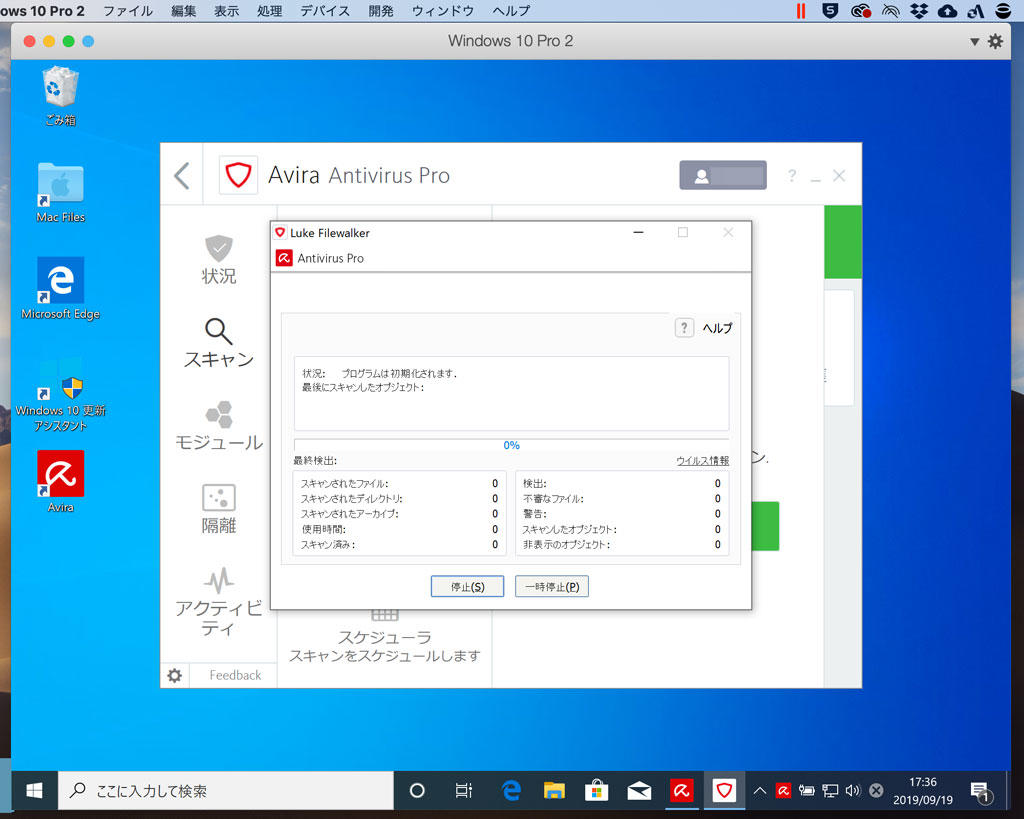The image size is (1024, 819).
Task: Click 一時停止(P) to pause the scan
Action: point(552,586)
